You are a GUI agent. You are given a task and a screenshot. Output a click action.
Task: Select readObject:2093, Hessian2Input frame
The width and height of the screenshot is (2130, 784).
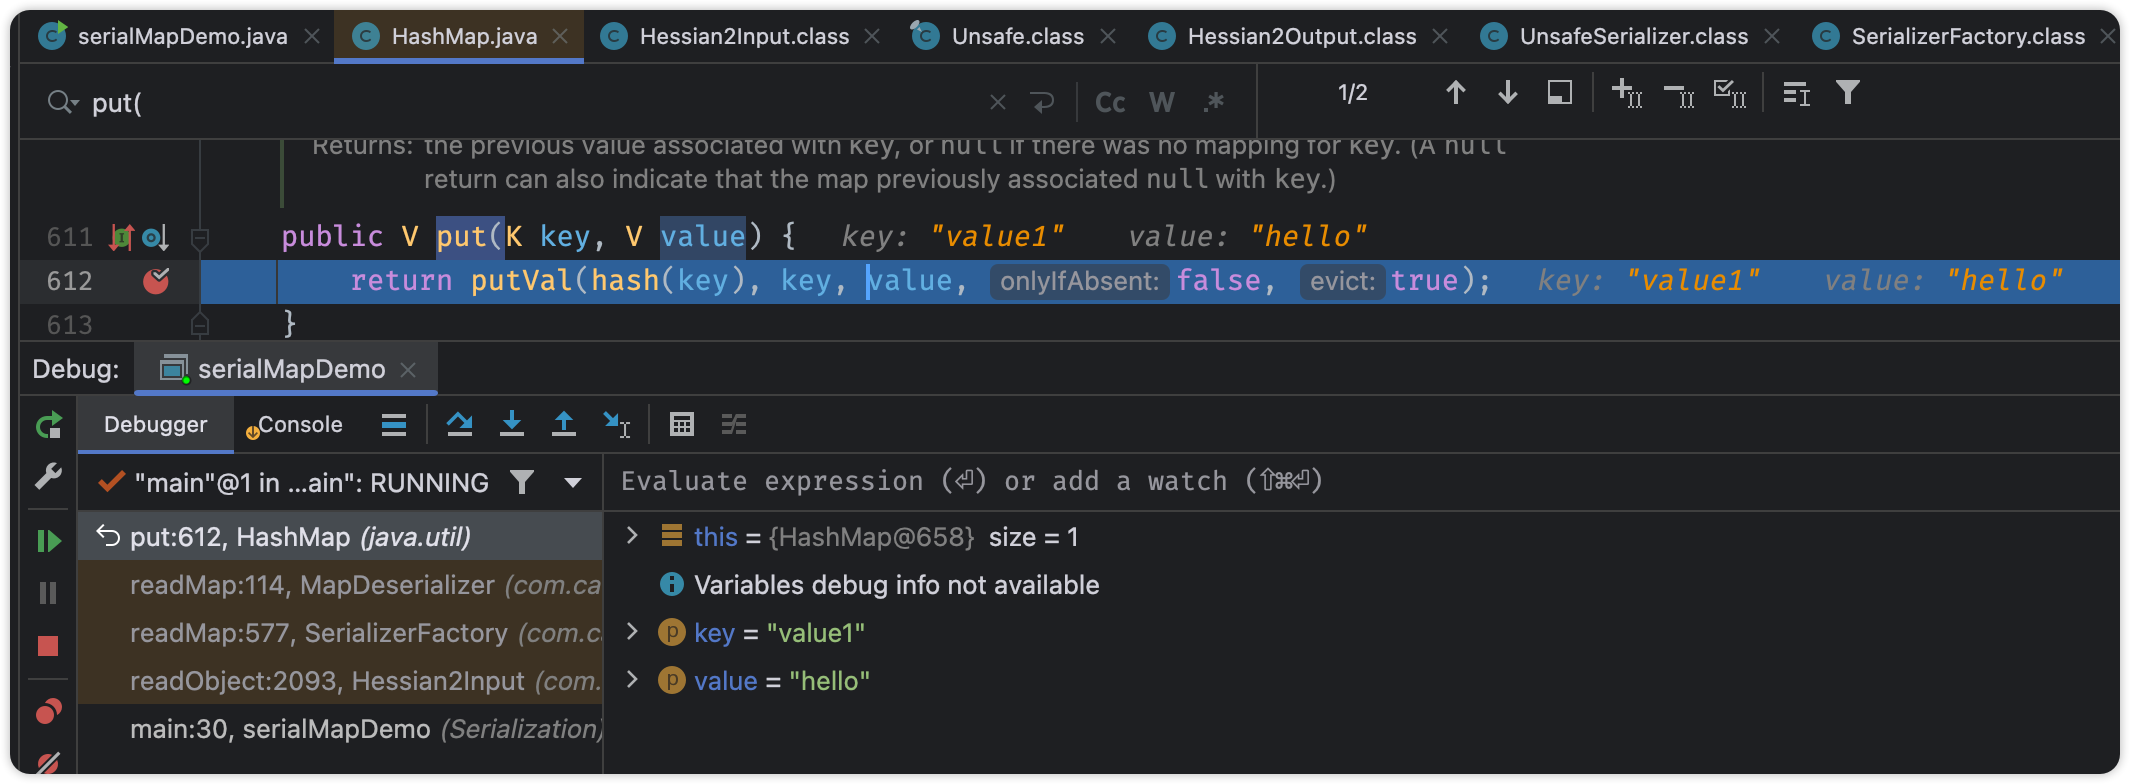pos(340,681)
